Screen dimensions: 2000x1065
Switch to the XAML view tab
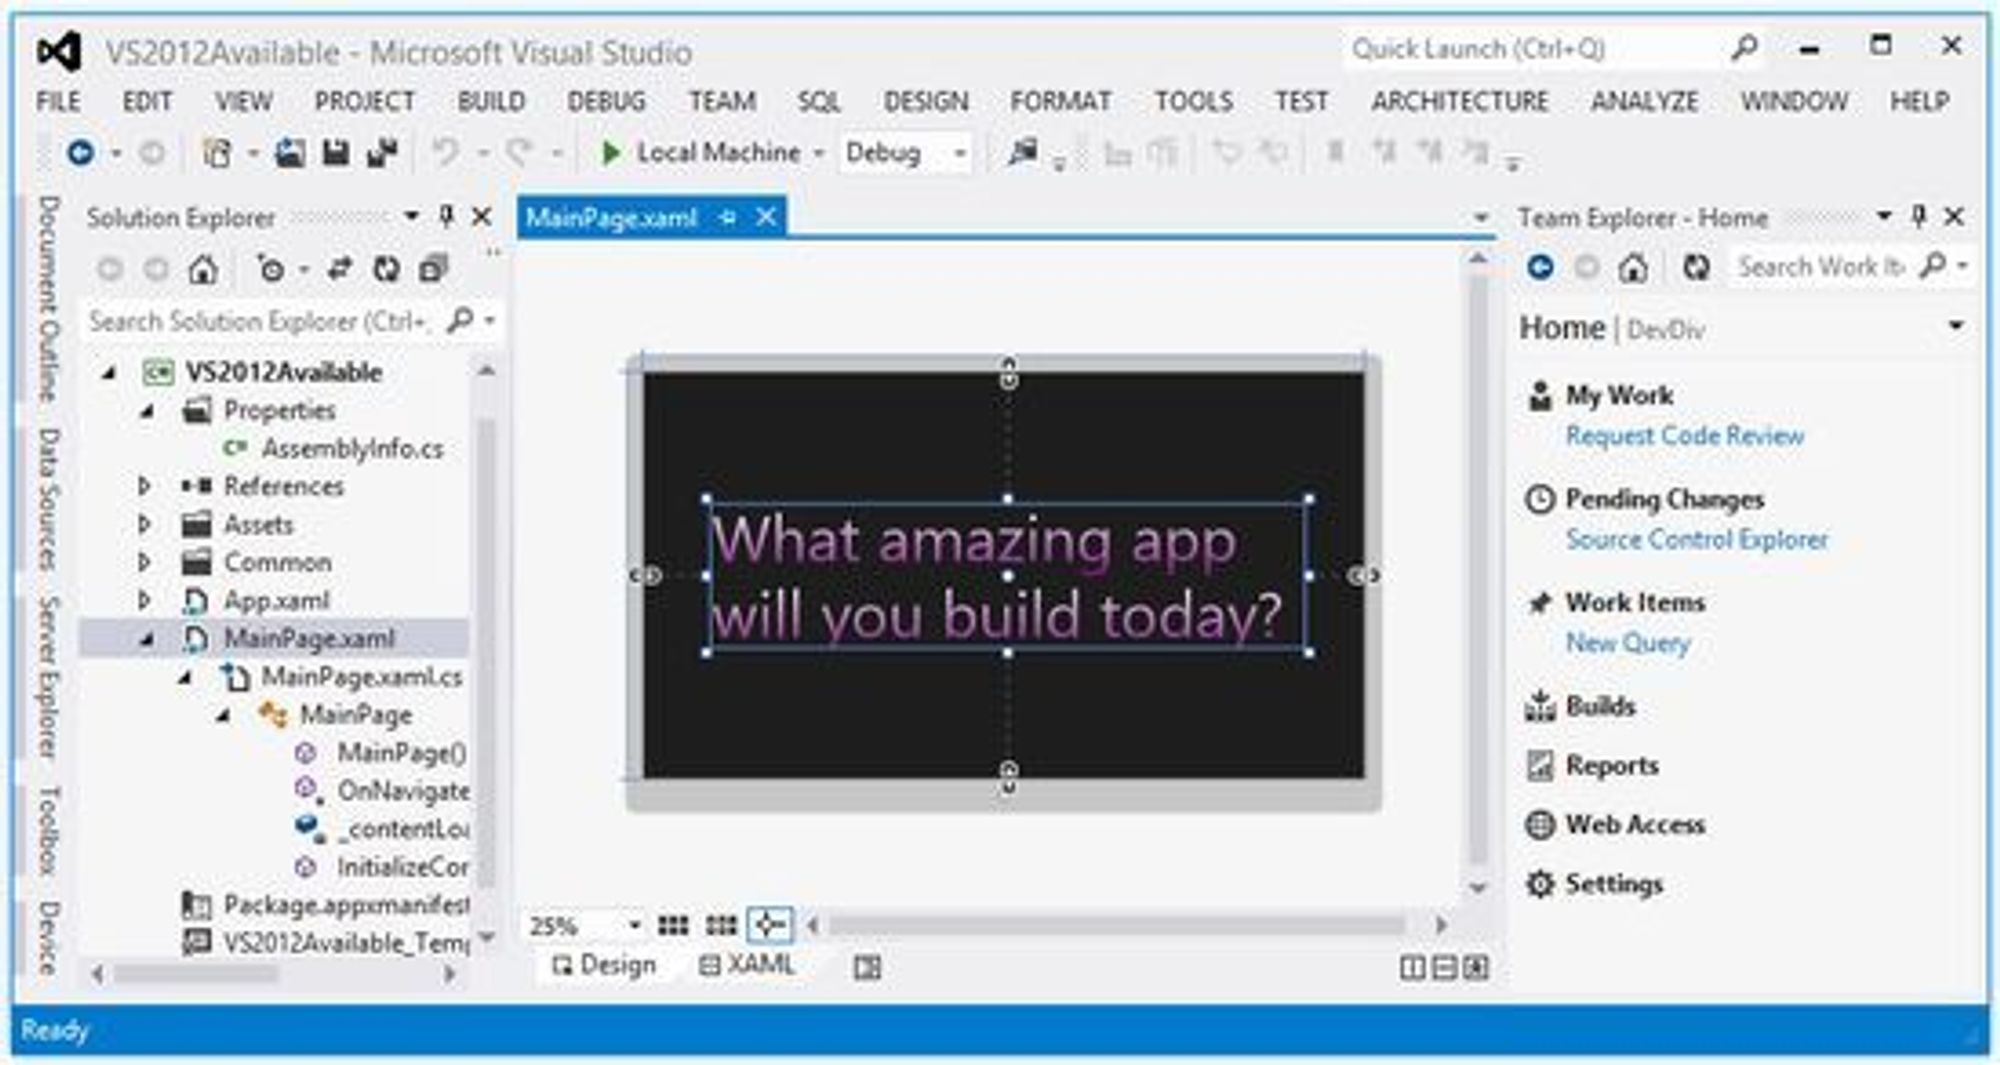[x=746, y=965]
